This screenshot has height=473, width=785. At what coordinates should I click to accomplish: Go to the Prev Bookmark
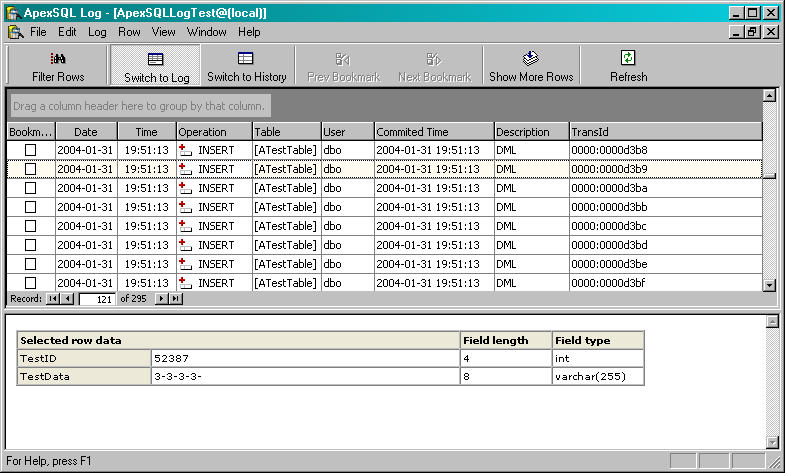pos(343,66)
